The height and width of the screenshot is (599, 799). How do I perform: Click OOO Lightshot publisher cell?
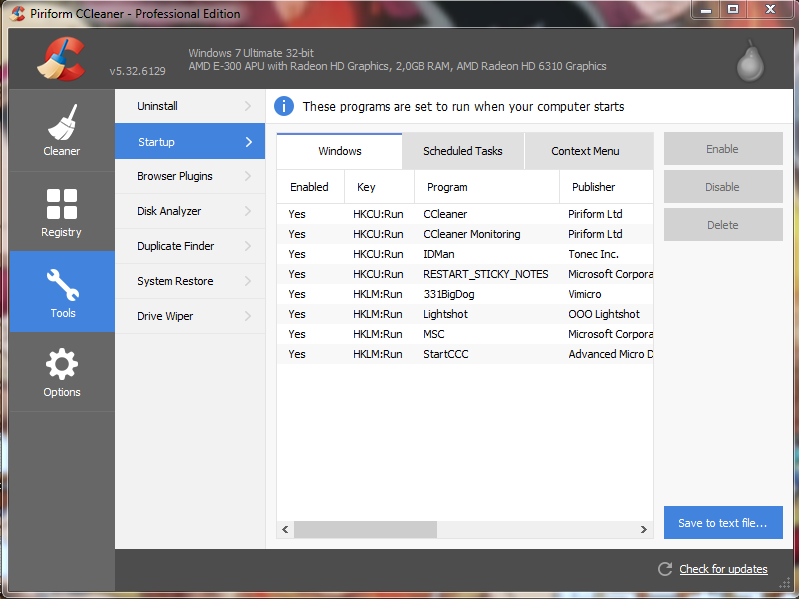click(604, 314)
